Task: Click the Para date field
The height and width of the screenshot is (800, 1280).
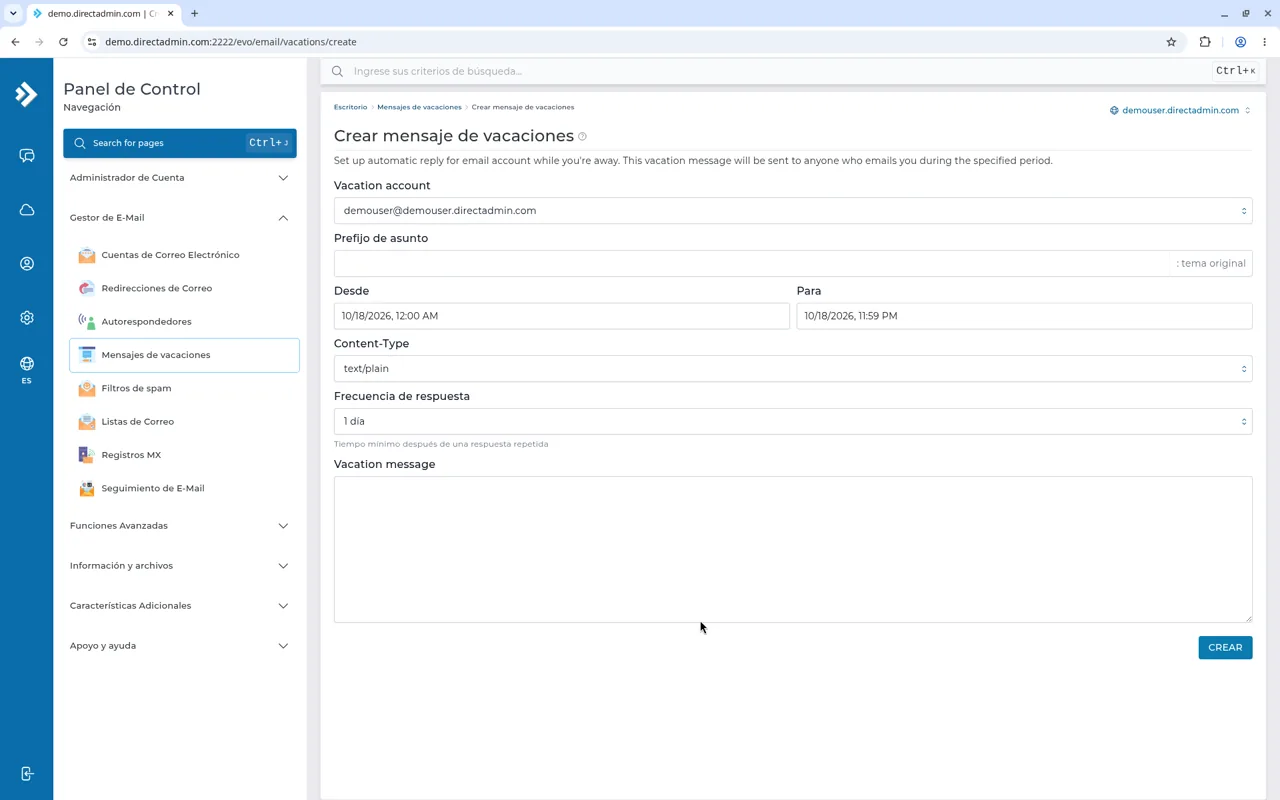Action: 1024,316
